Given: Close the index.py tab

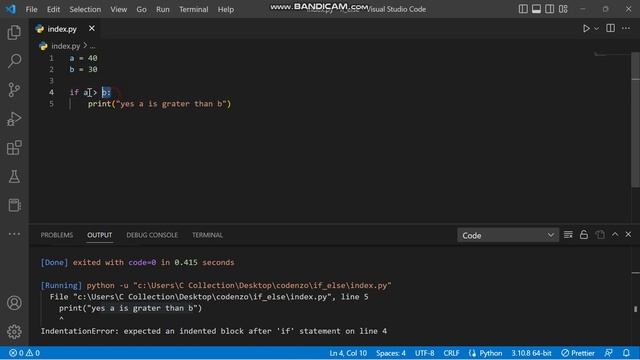Looking at the screenshot, I should [92, 29].
